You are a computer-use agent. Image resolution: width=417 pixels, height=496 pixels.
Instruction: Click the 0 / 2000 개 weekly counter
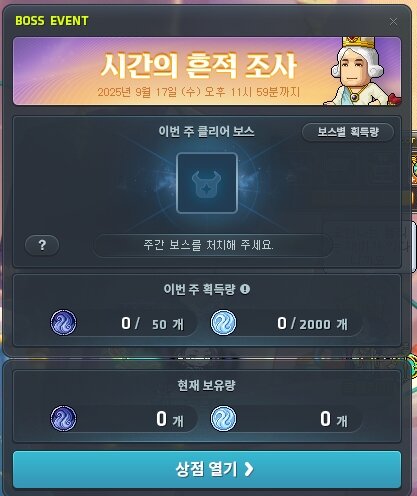pyautogui.click(x=312, y=323)
